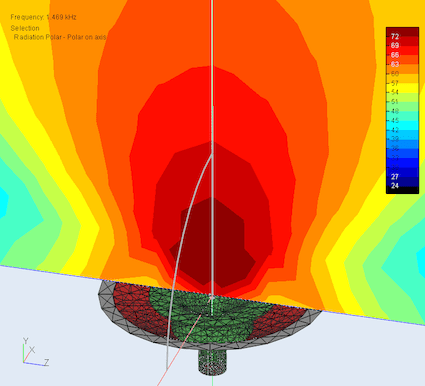Screen dimensions: 425x386
Task: Click the XYZ axis orientation triad
Action: pos(36,352)
